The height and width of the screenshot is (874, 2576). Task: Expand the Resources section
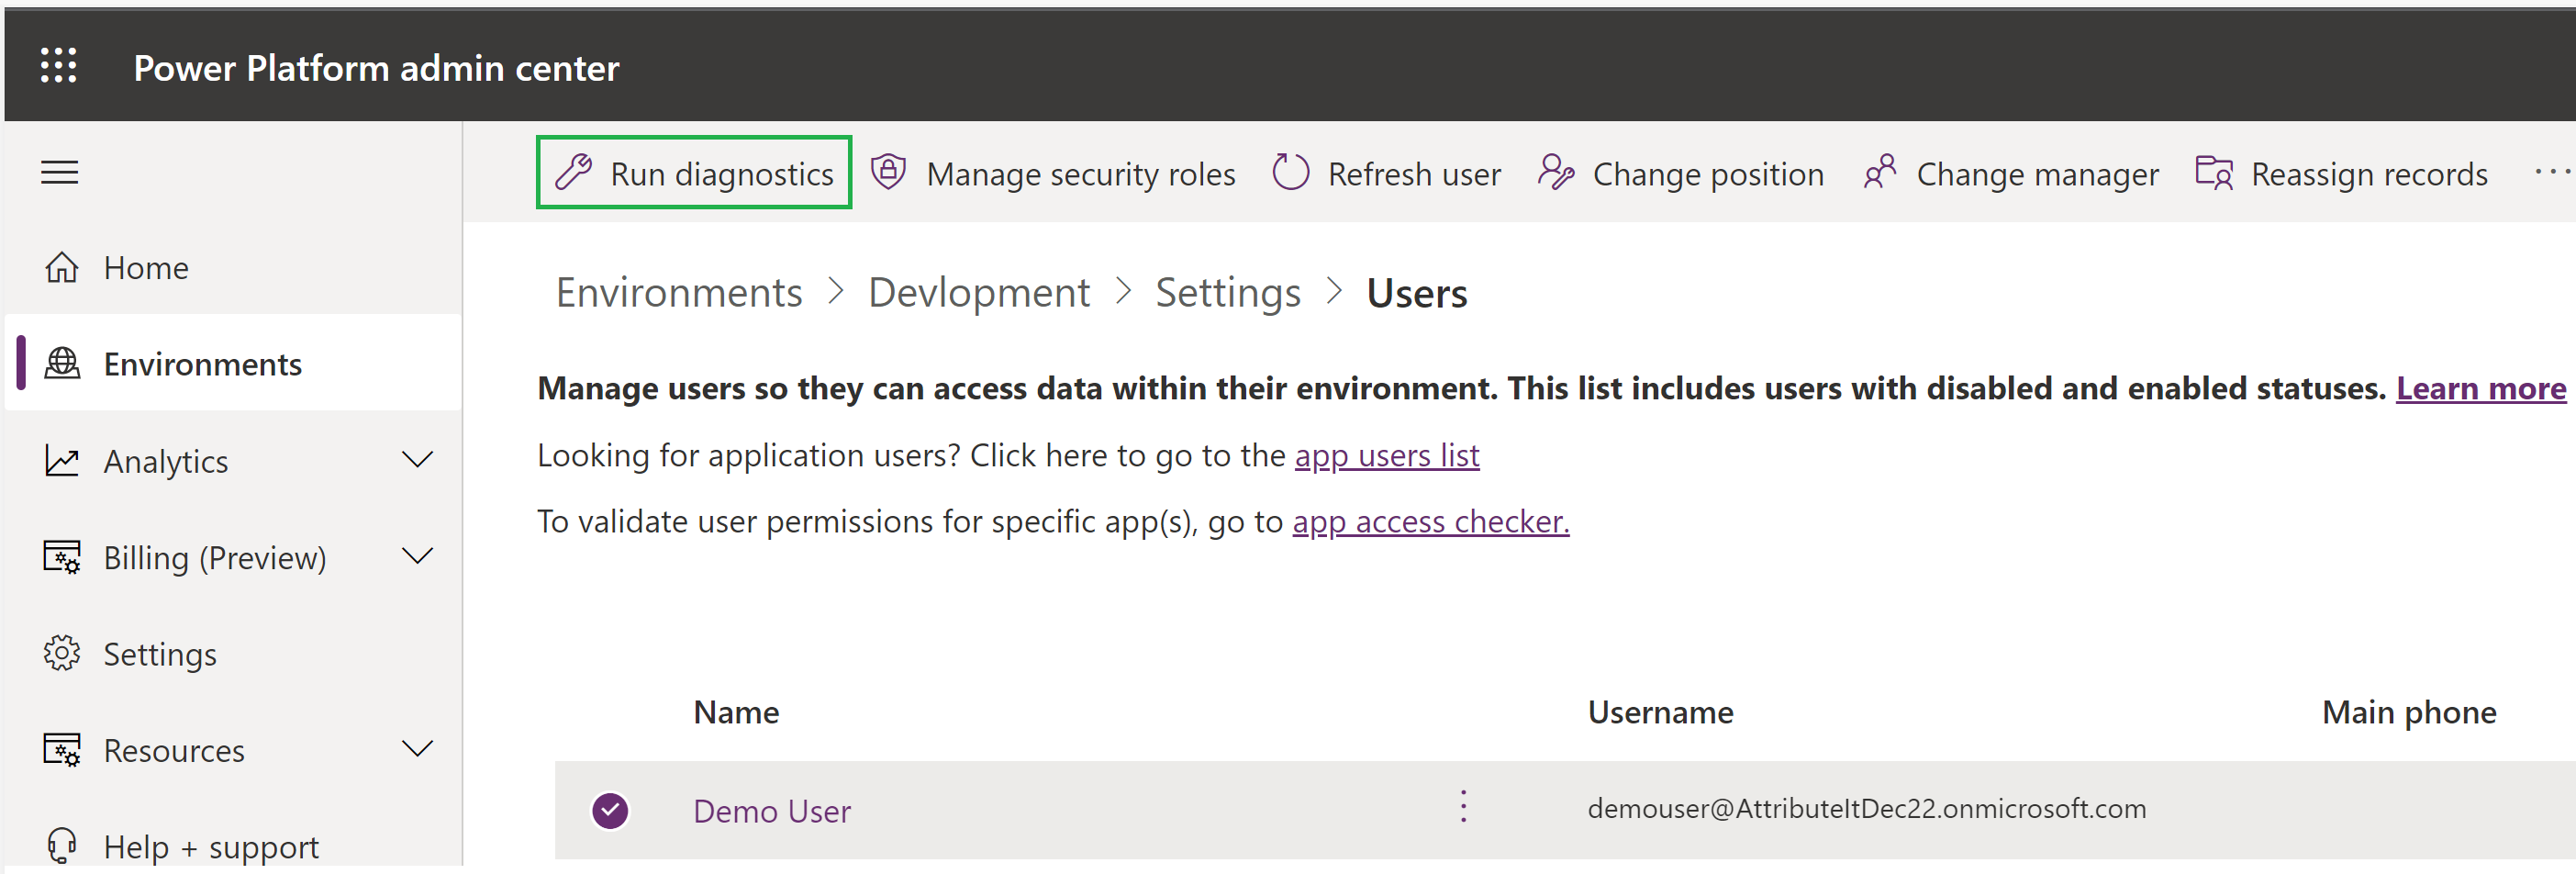point(417,749)
